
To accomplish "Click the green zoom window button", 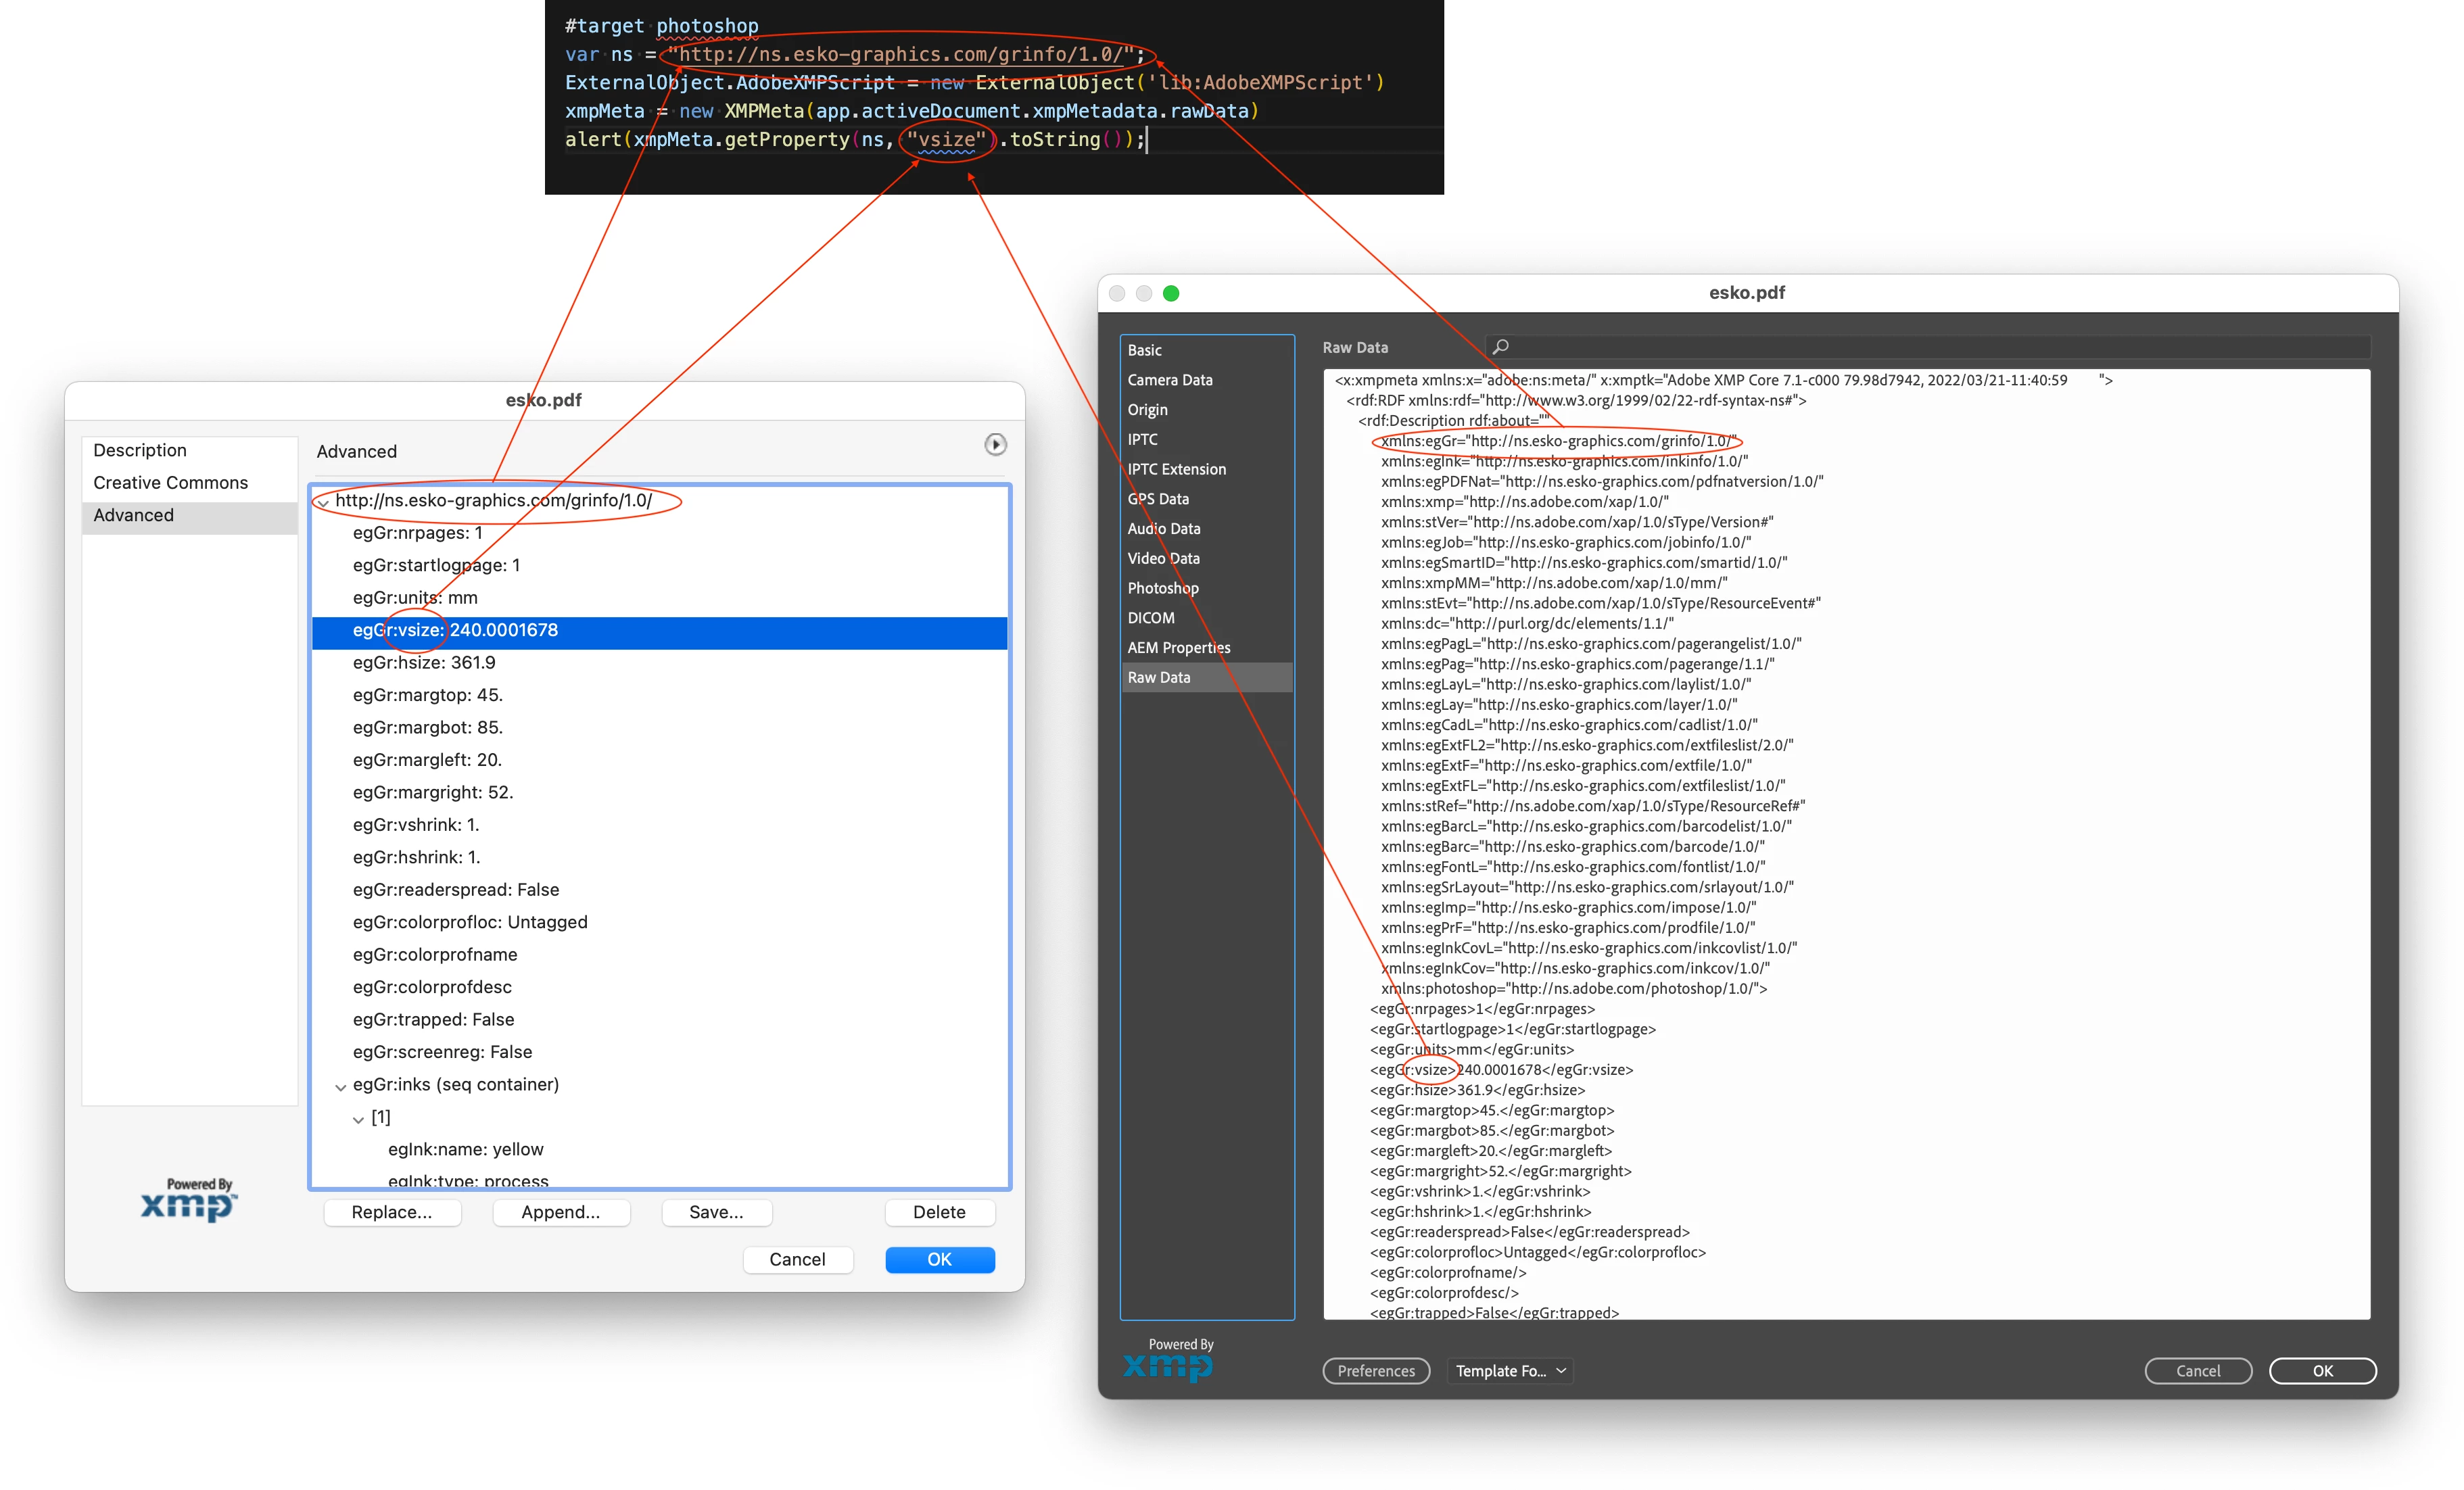I will click(x=1171, y=293).
